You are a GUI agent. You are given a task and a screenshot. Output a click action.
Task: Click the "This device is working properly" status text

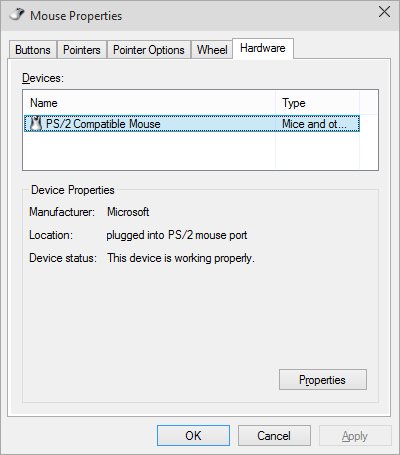click(x=181, y=258)
